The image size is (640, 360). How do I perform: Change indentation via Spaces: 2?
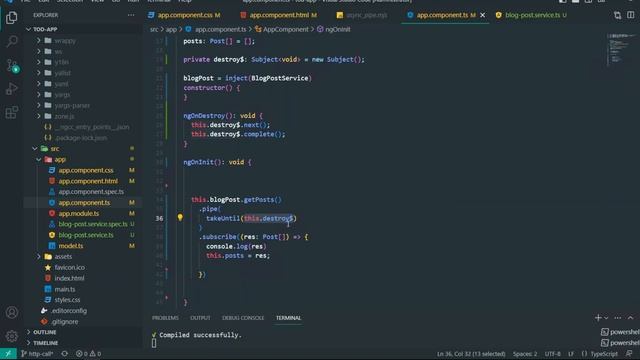(525, 354)
